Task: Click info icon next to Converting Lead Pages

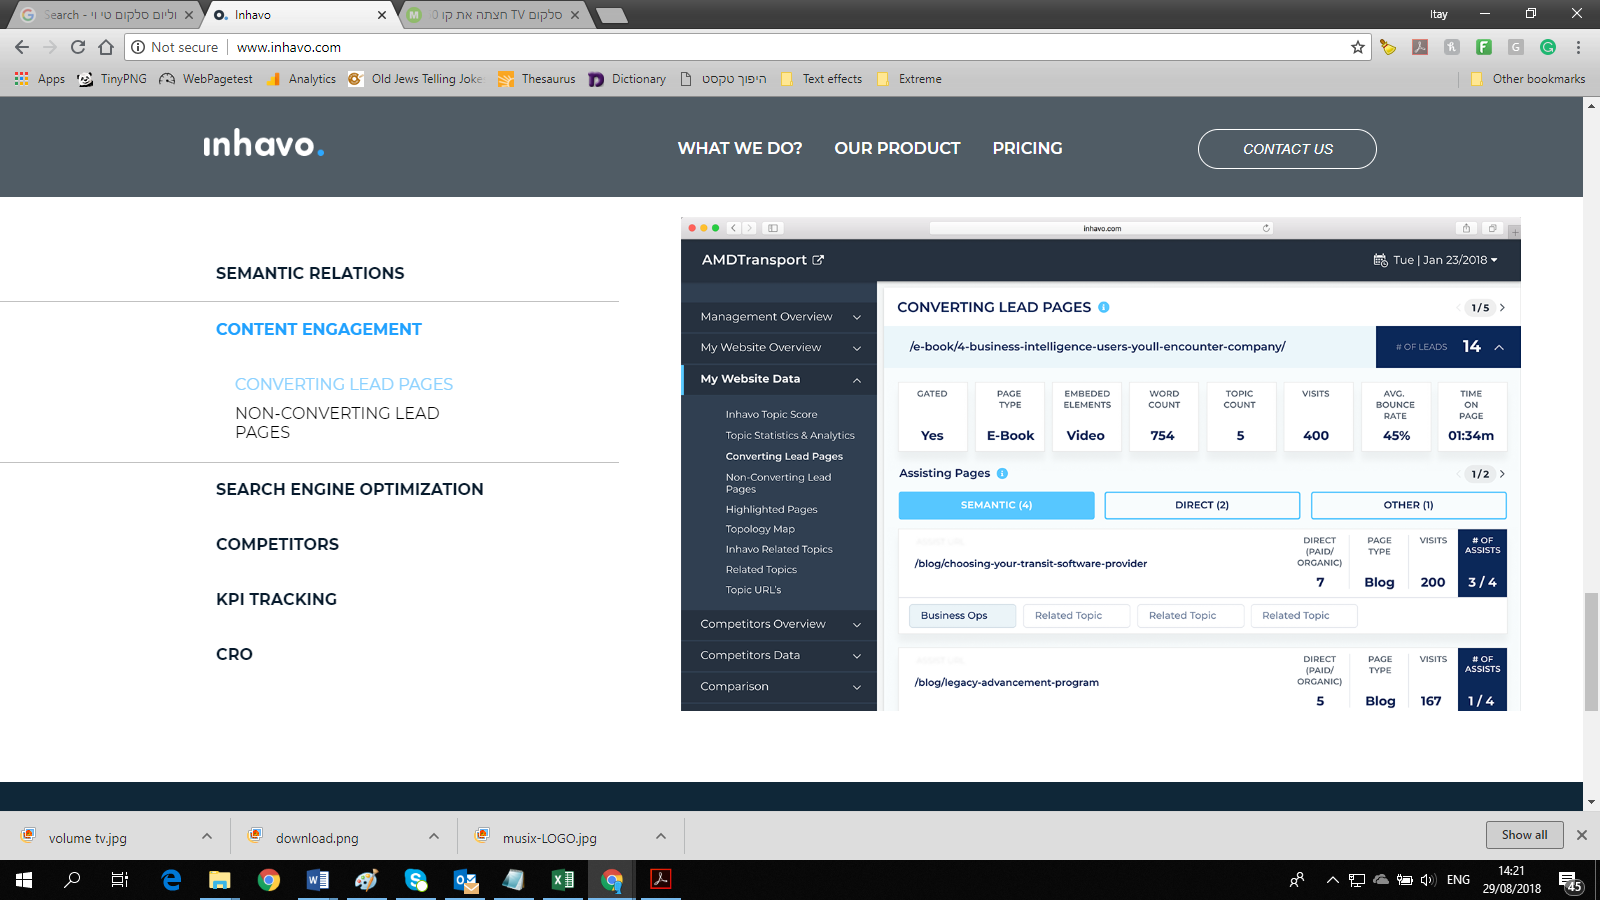Action: (1104, 307)
